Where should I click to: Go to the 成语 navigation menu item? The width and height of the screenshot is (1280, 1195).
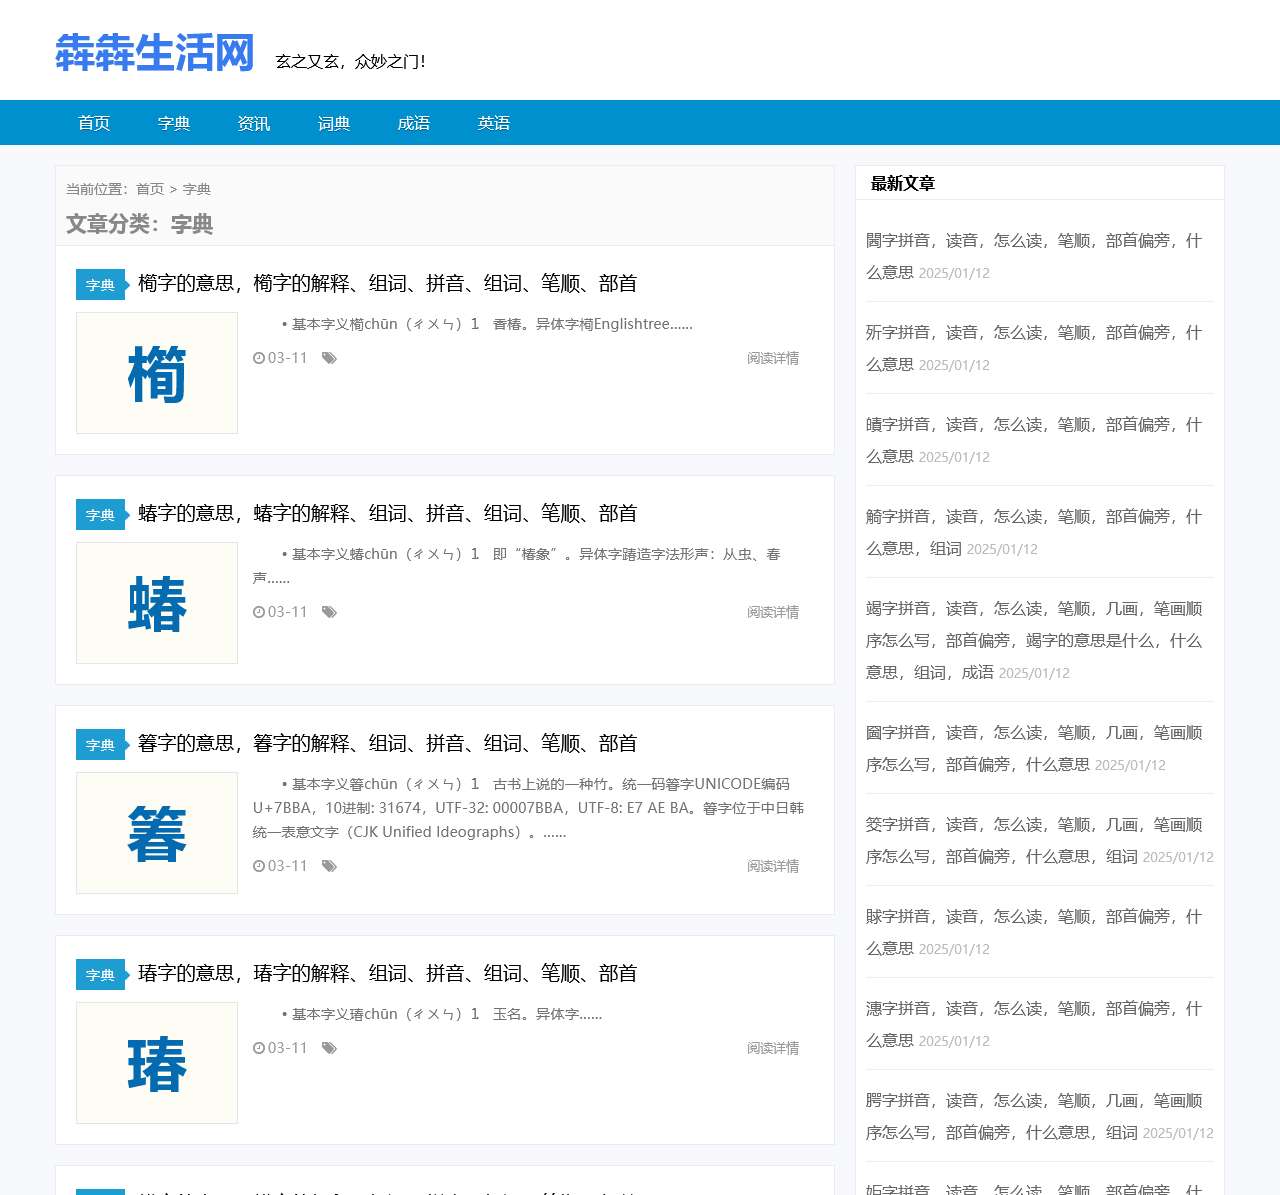(x=414, y=123)
